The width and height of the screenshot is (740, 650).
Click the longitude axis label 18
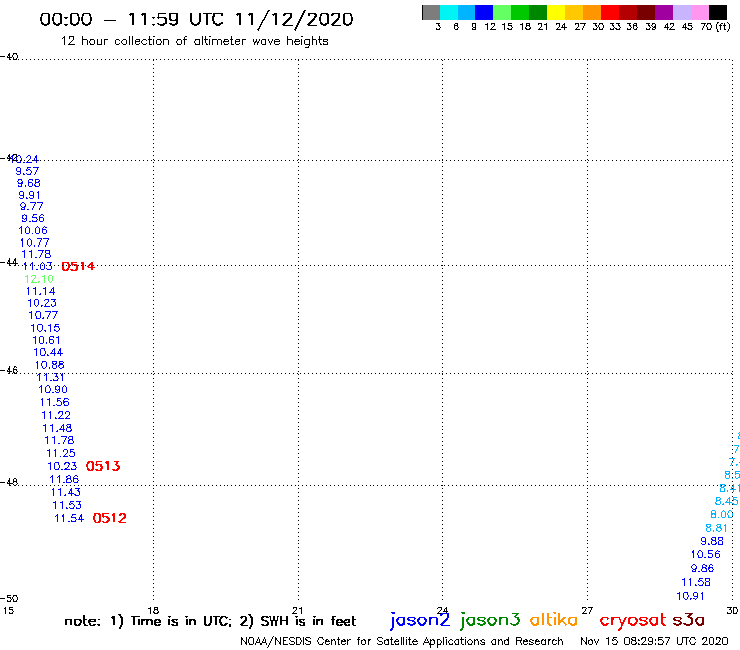(153, 610)
